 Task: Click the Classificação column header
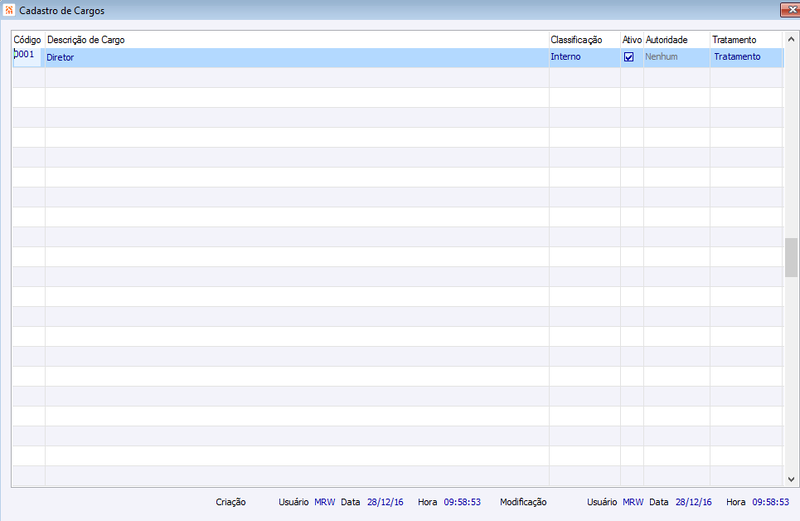[576, 40]
